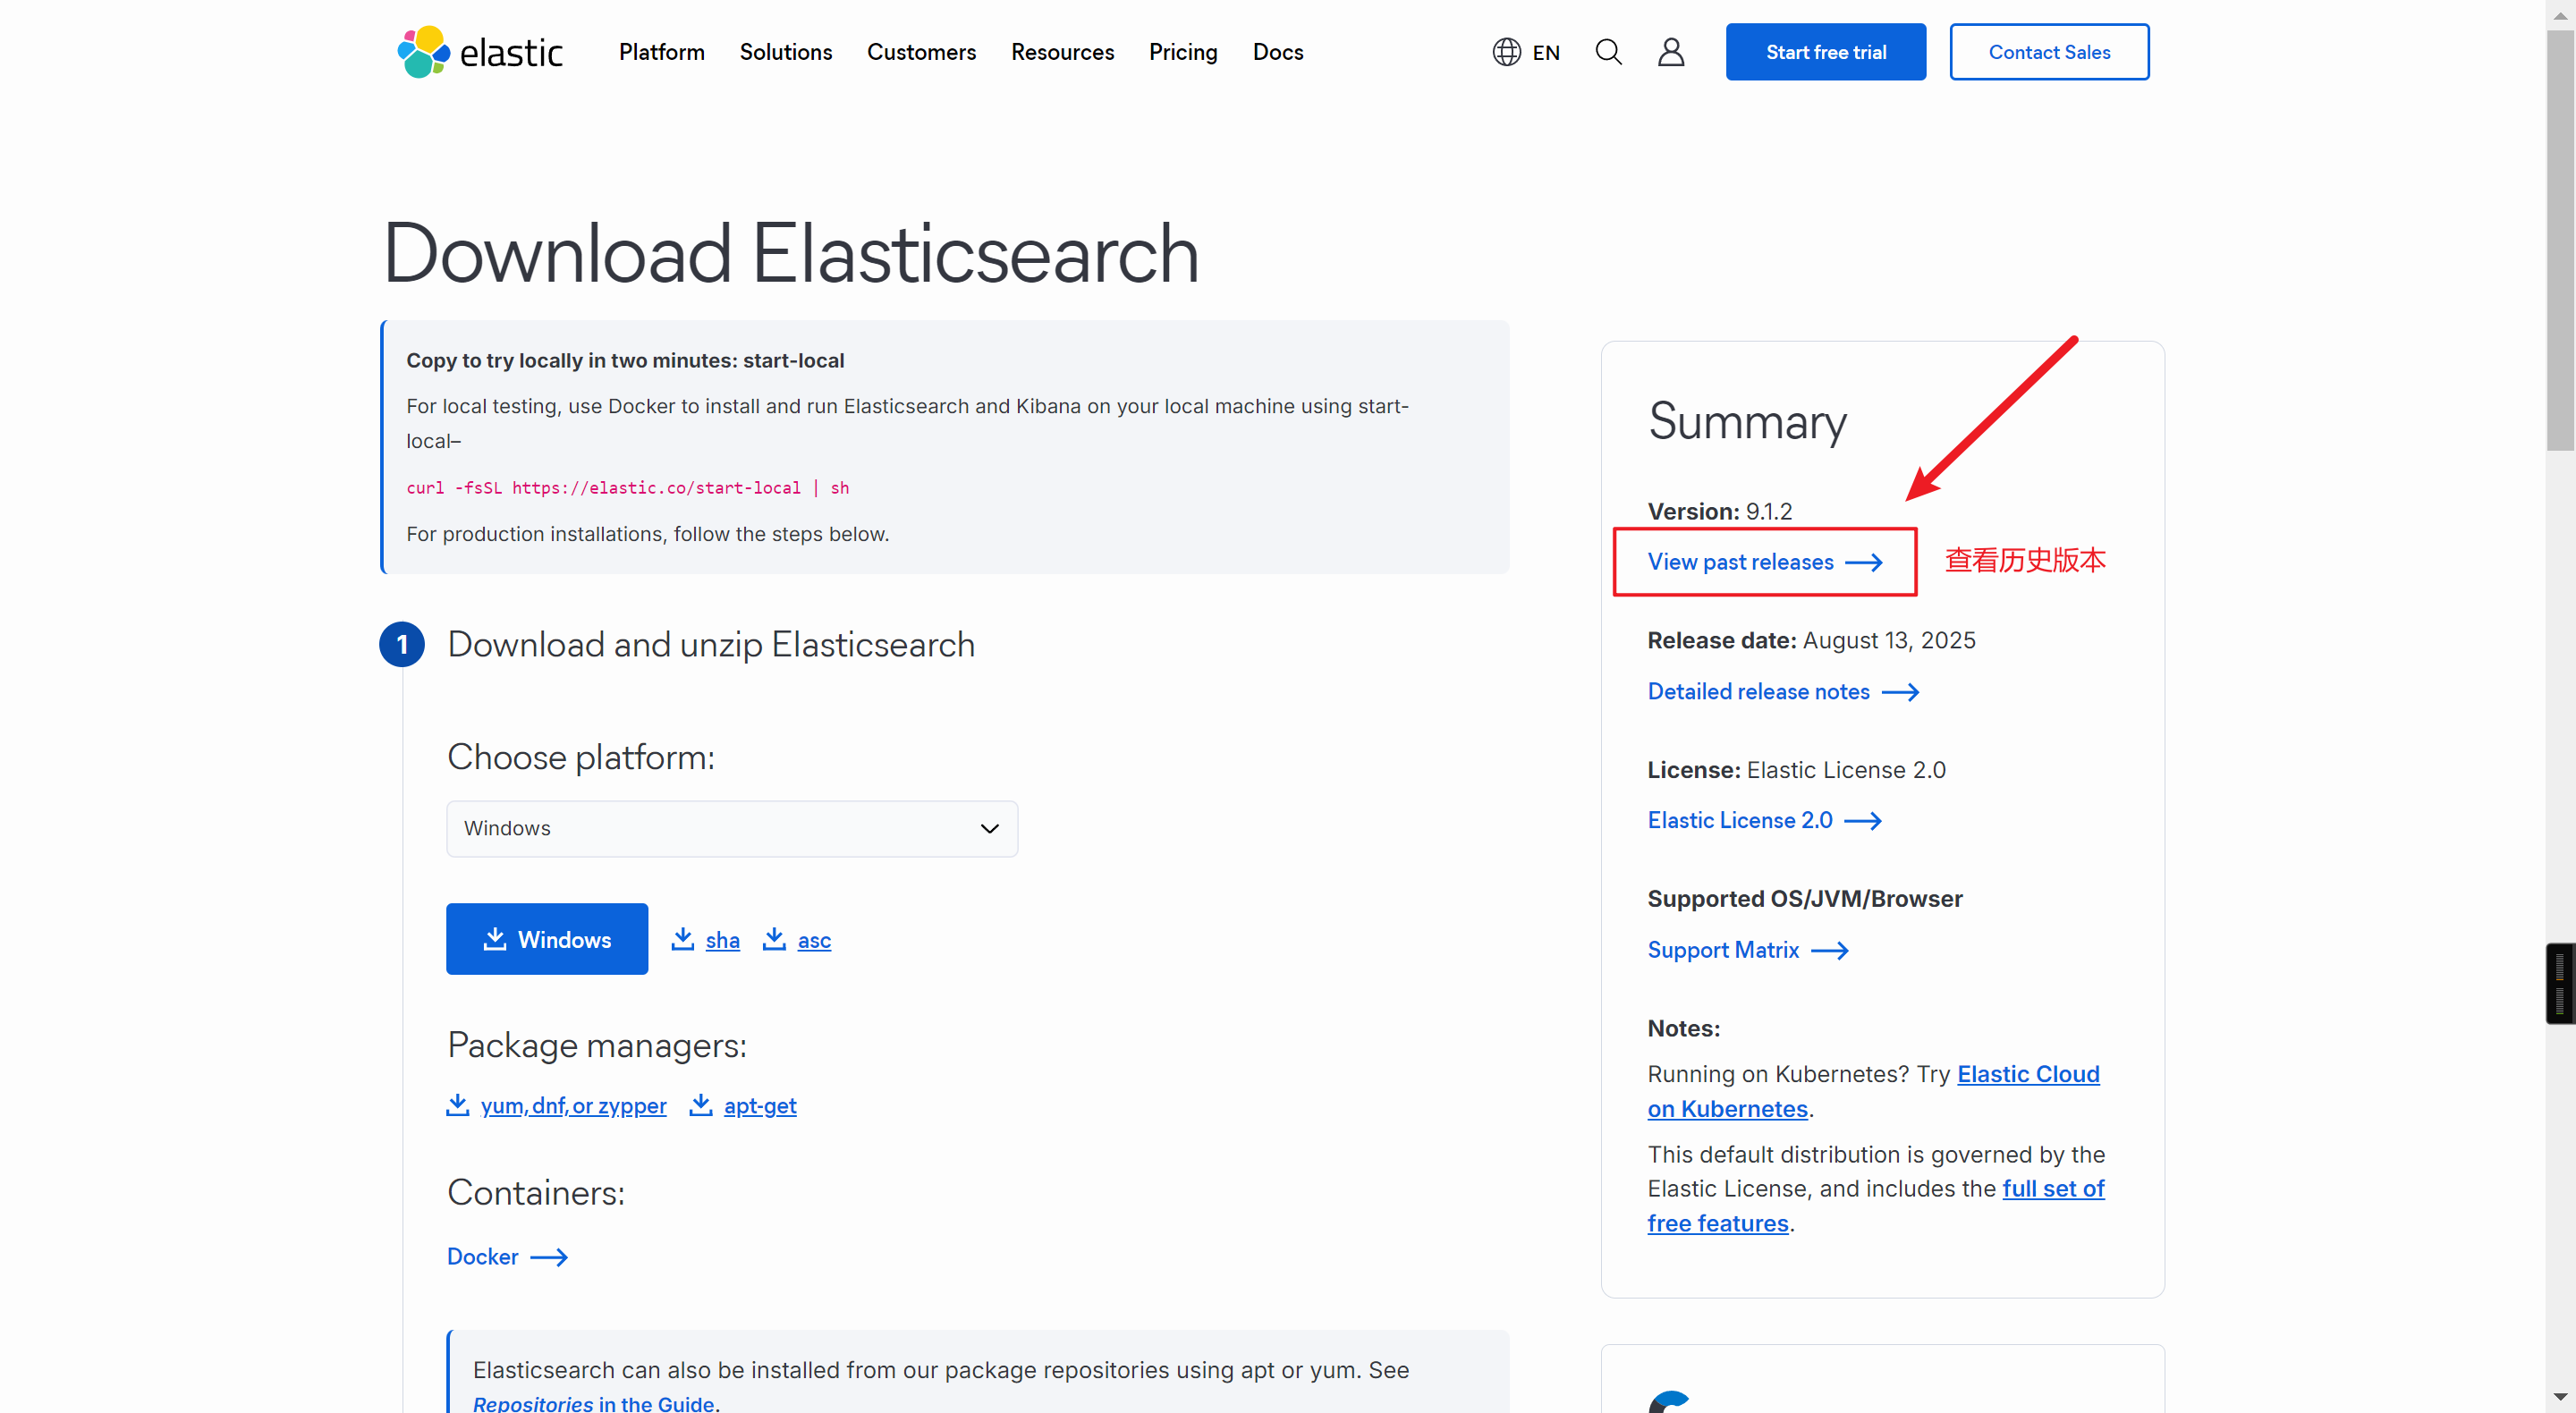This screenshot has height=1413, width=2576.
Task: Click the download icon beside asc
Action: tap(774, 939)
